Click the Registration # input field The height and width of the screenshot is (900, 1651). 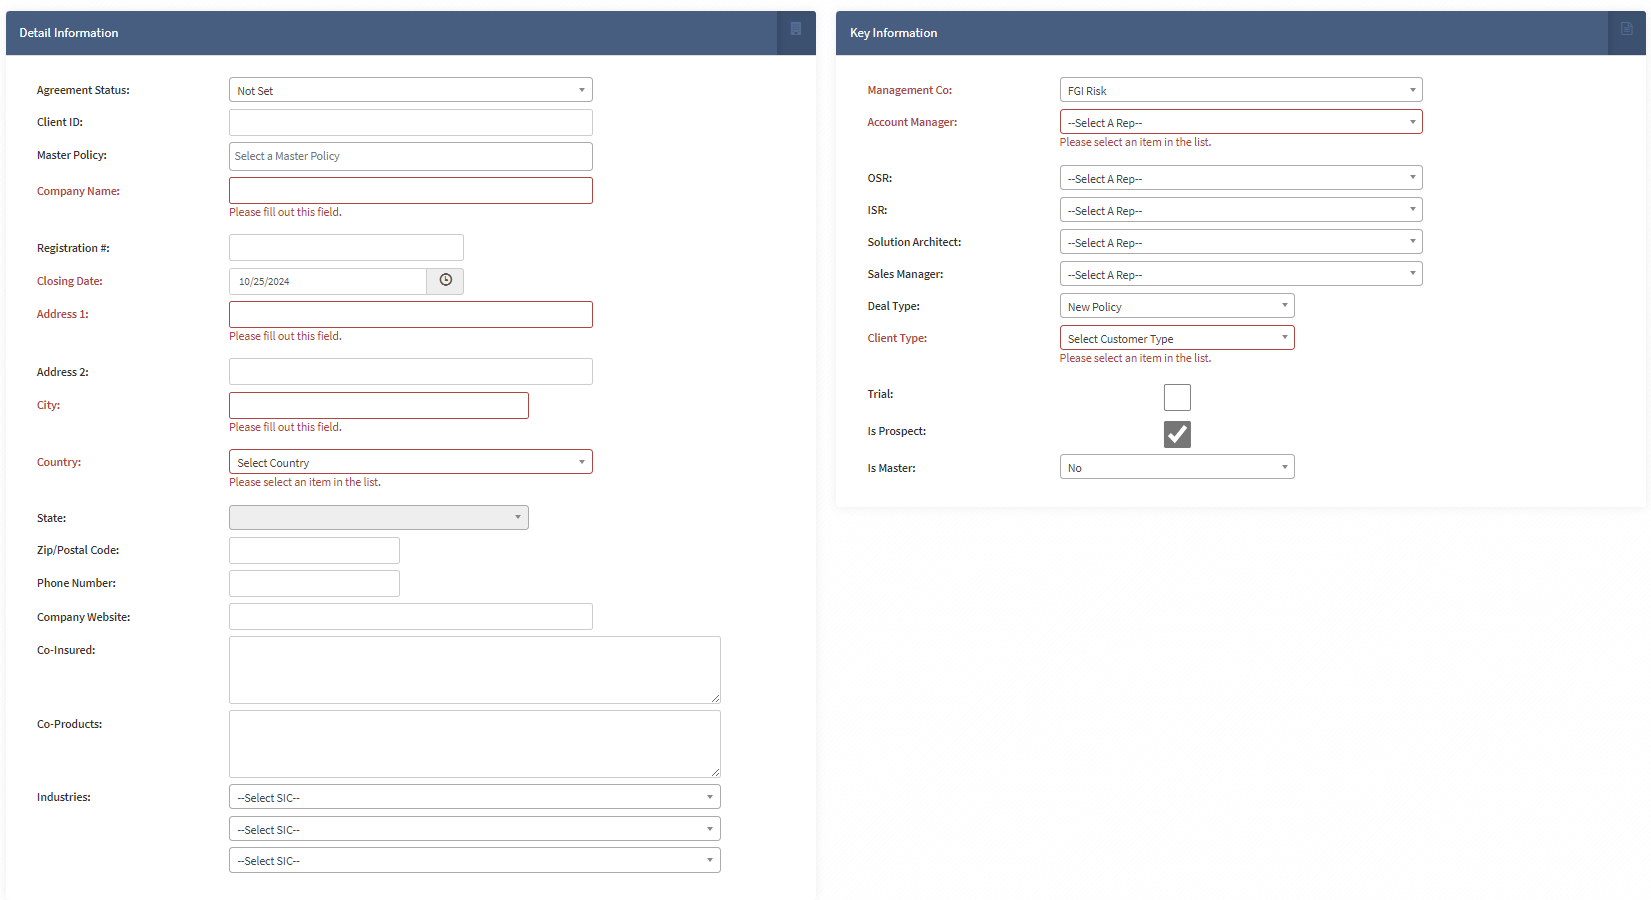tap(346, 248)
